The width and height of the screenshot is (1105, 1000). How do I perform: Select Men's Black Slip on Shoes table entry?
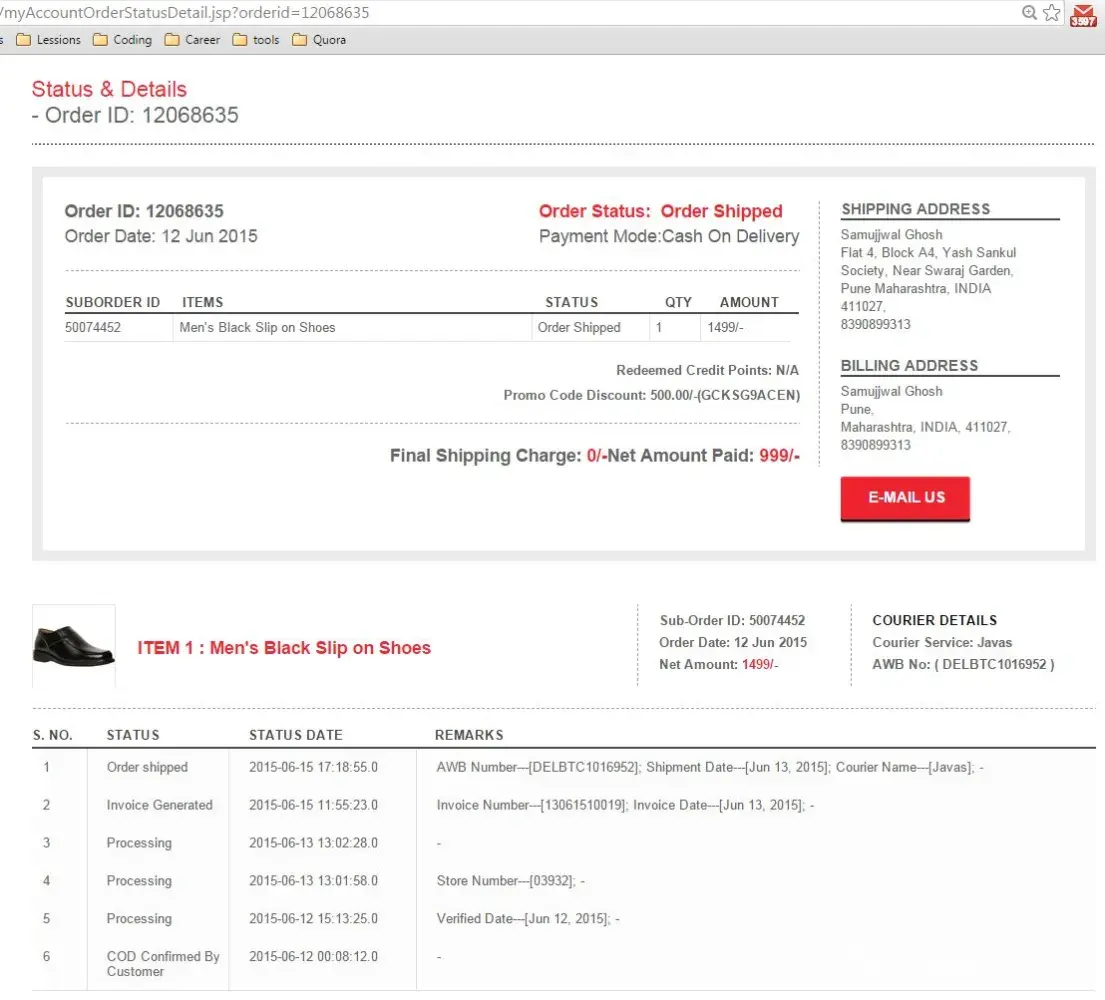pyautogui.click(x=257, y=327)
